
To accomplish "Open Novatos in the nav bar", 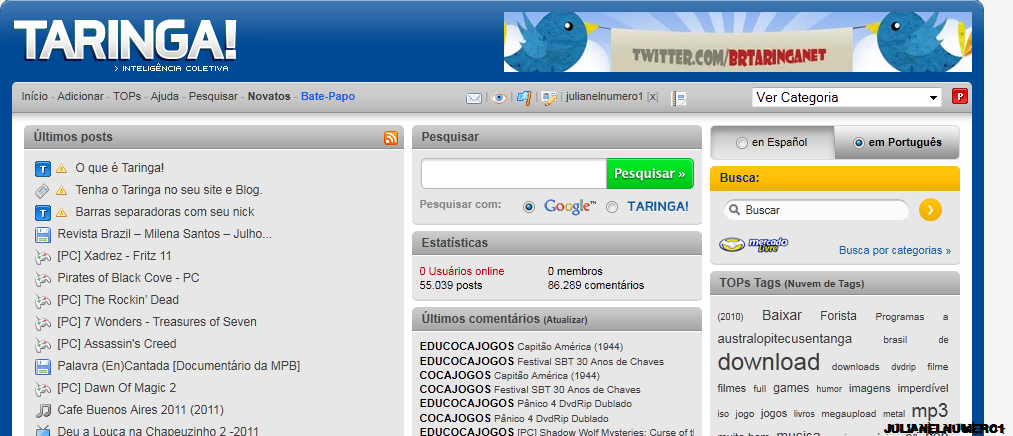I will coord(269,96).
